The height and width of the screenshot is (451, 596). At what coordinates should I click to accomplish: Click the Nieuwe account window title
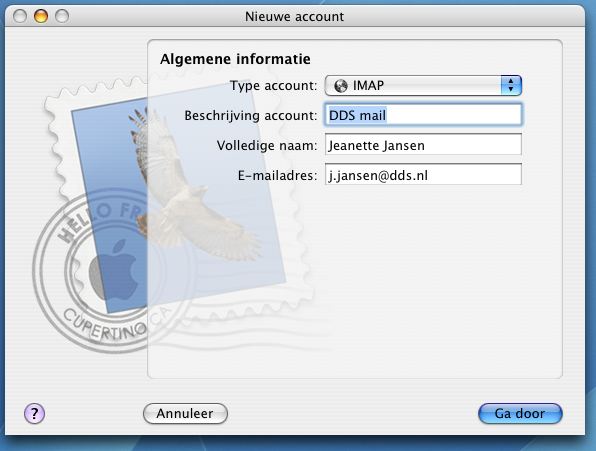pyautogui.click(x=294, y=17)
